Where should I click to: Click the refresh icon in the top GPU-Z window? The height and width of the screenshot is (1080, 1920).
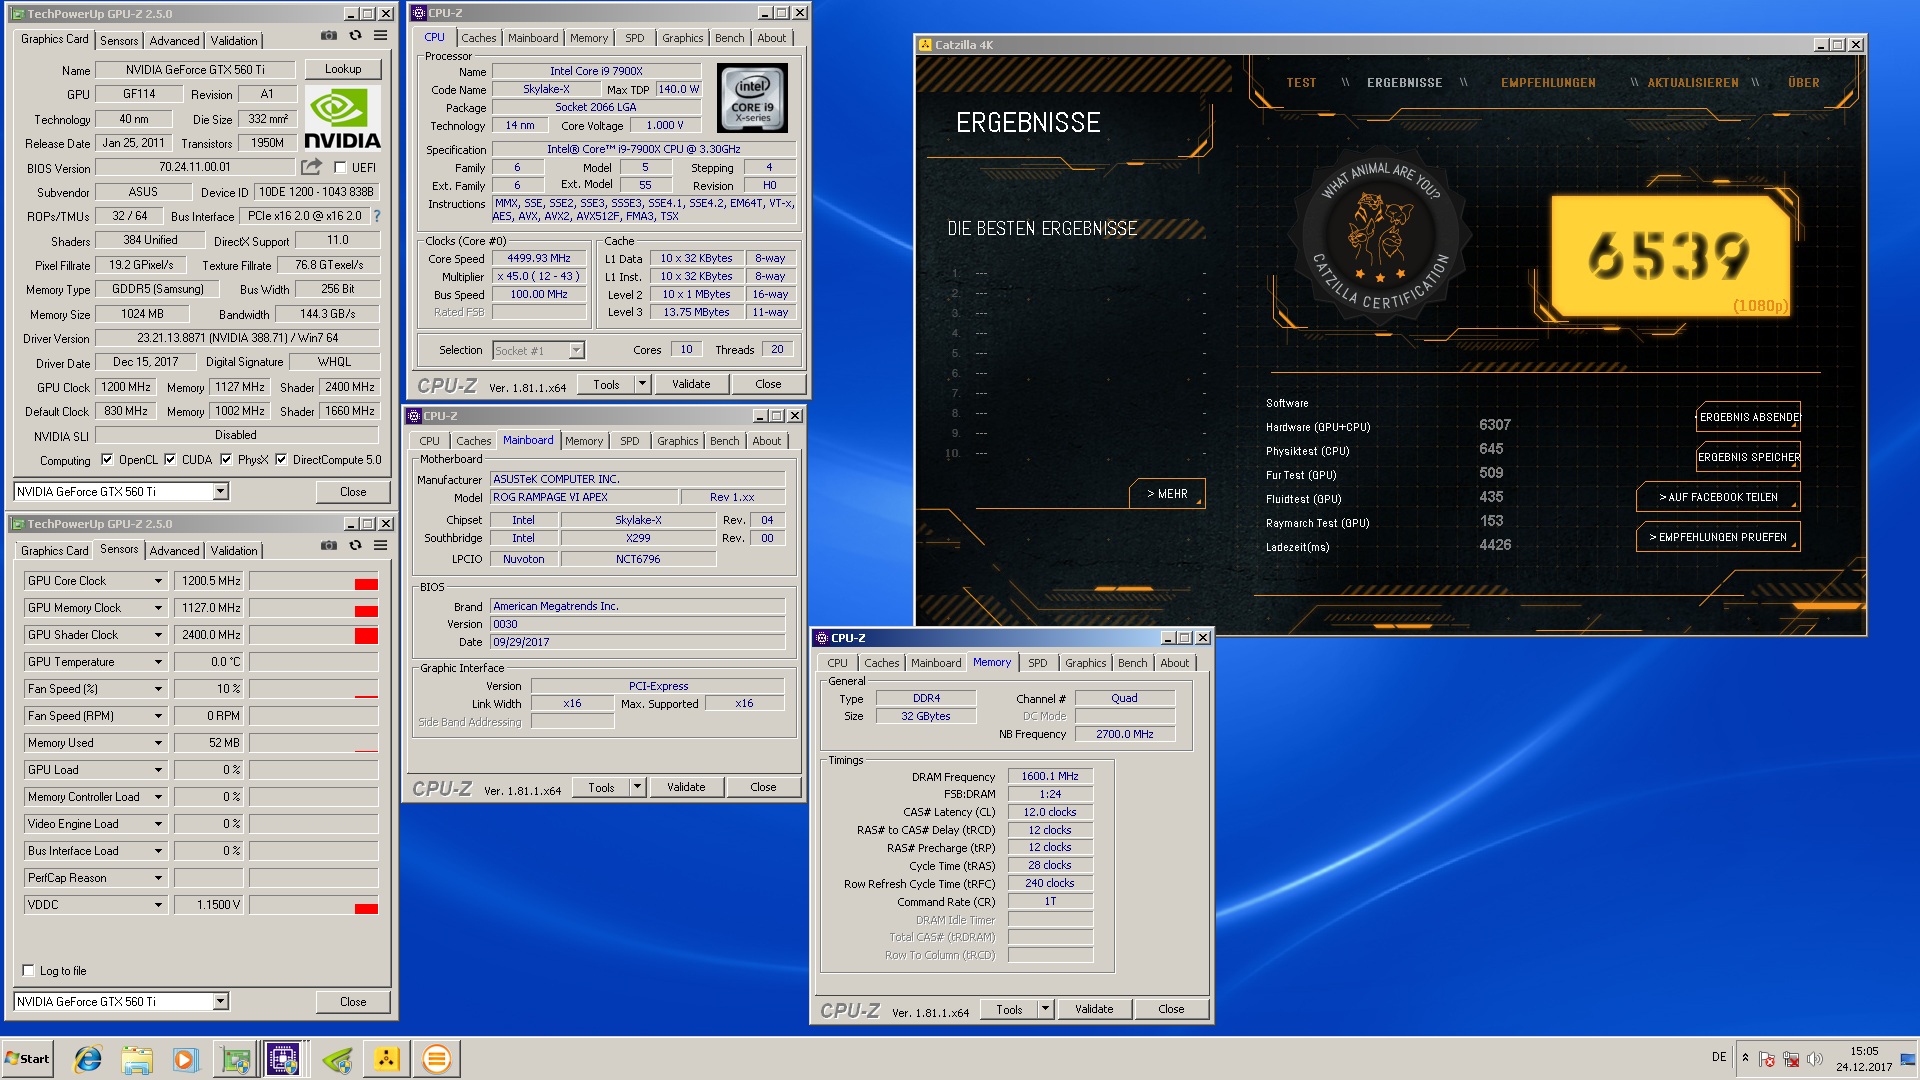pyautogui.click(x=355, y=36)
